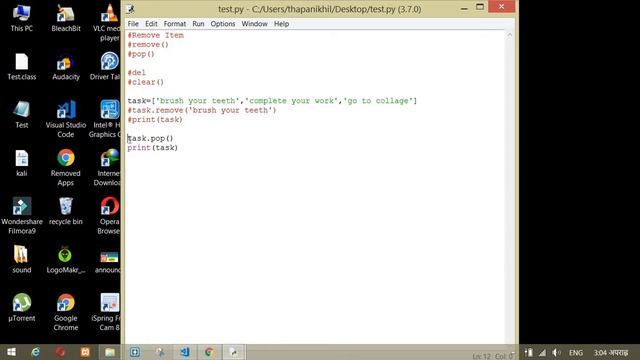Open the blue square app in taskbar
This screenshot has height=360, width=640.
[x=135, y=352]
